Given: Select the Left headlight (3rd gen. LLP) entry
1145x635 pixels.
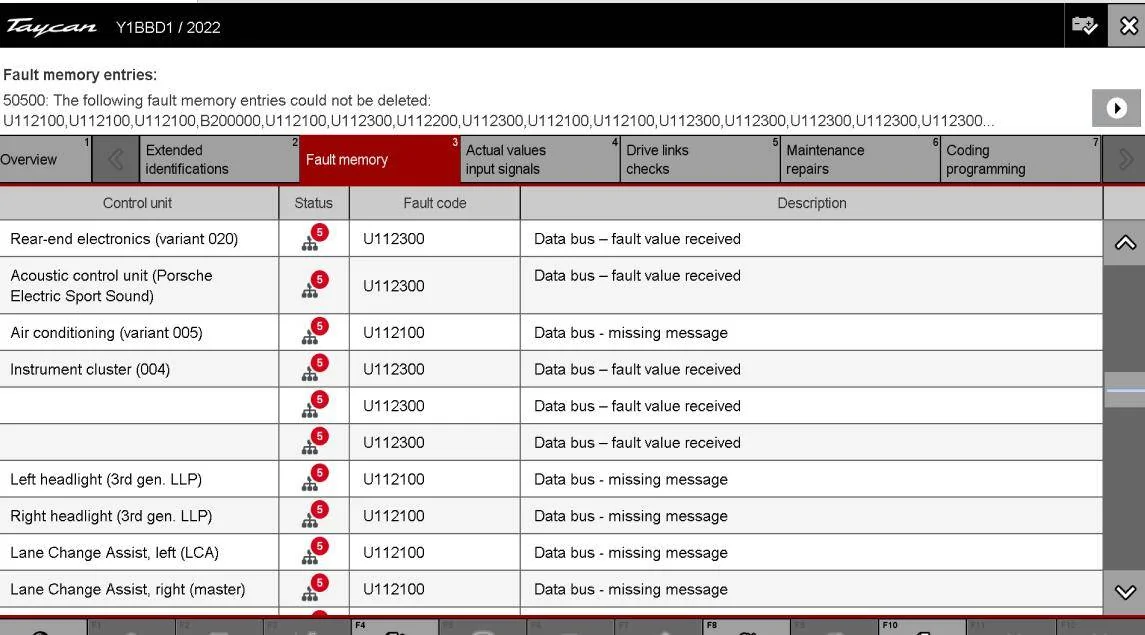Looking at the screenshot, I should pyautogui.click(x=106, y=480).
